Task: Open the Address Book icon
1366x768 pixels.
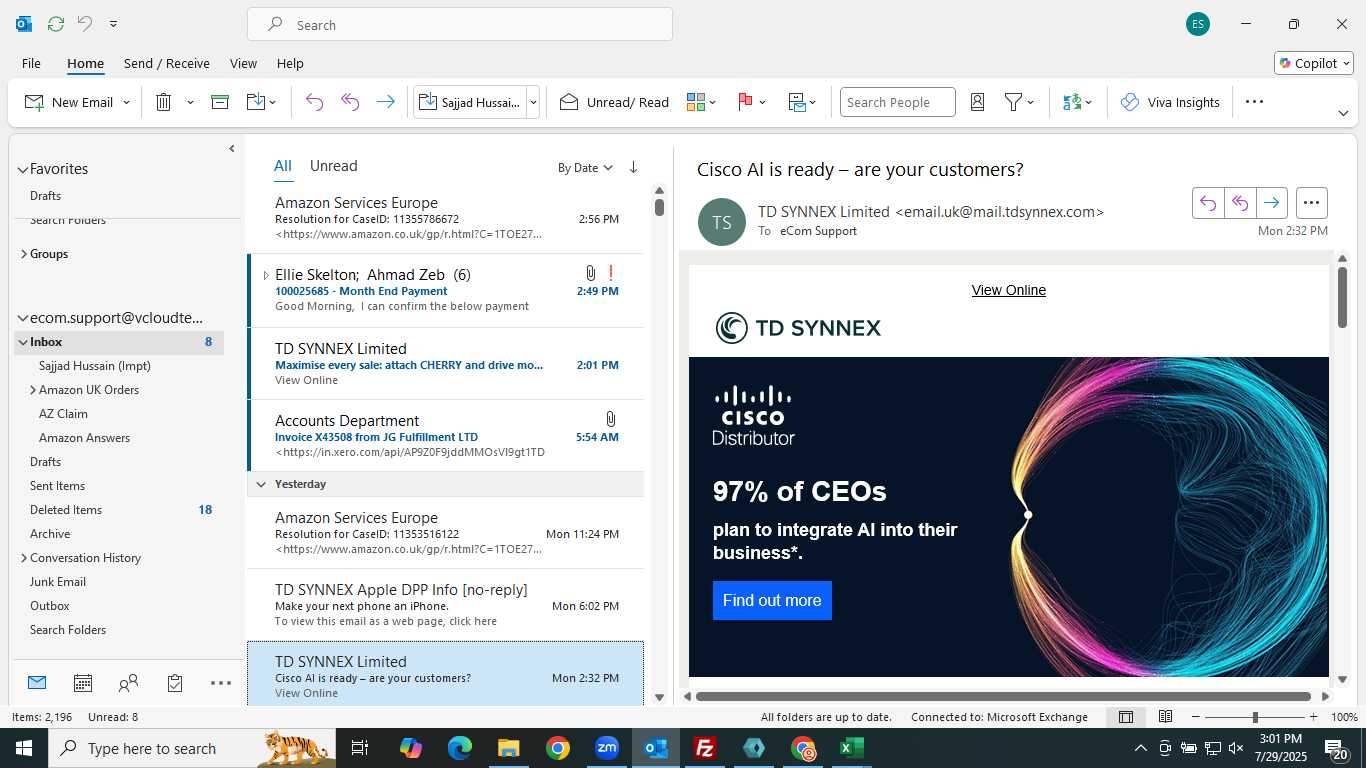Action: pos(978,102)
